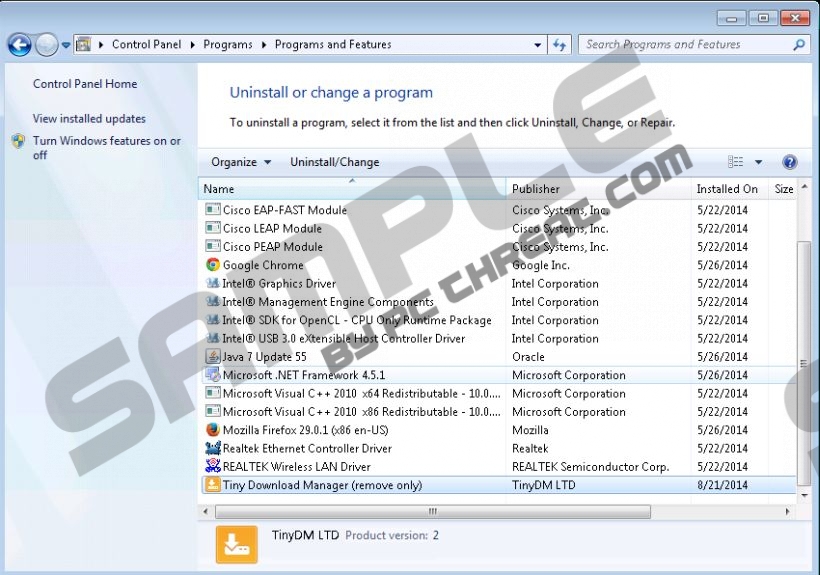Viewport: 820px width, 575px height.
Task: Click the Google Chrome program icon
Action: coord(212,265)
